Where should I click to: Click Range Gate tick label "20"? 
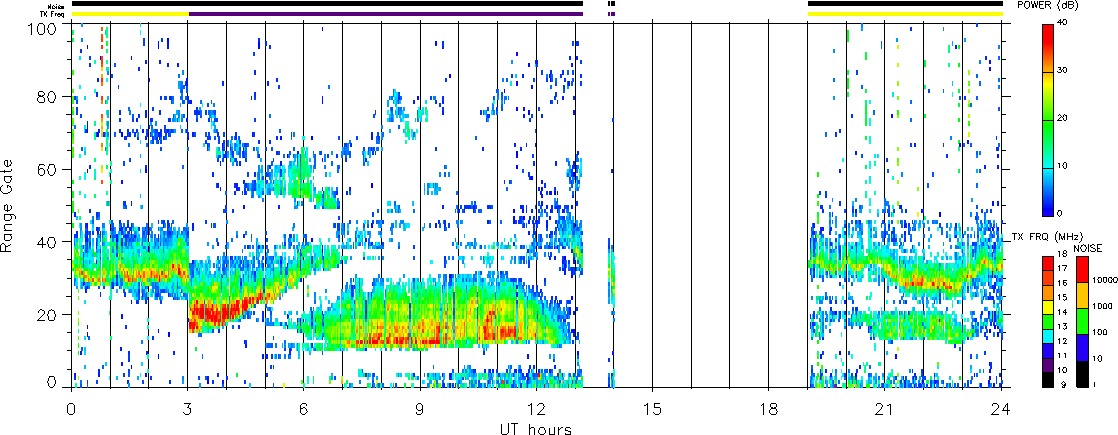click(x=46, y=314)
